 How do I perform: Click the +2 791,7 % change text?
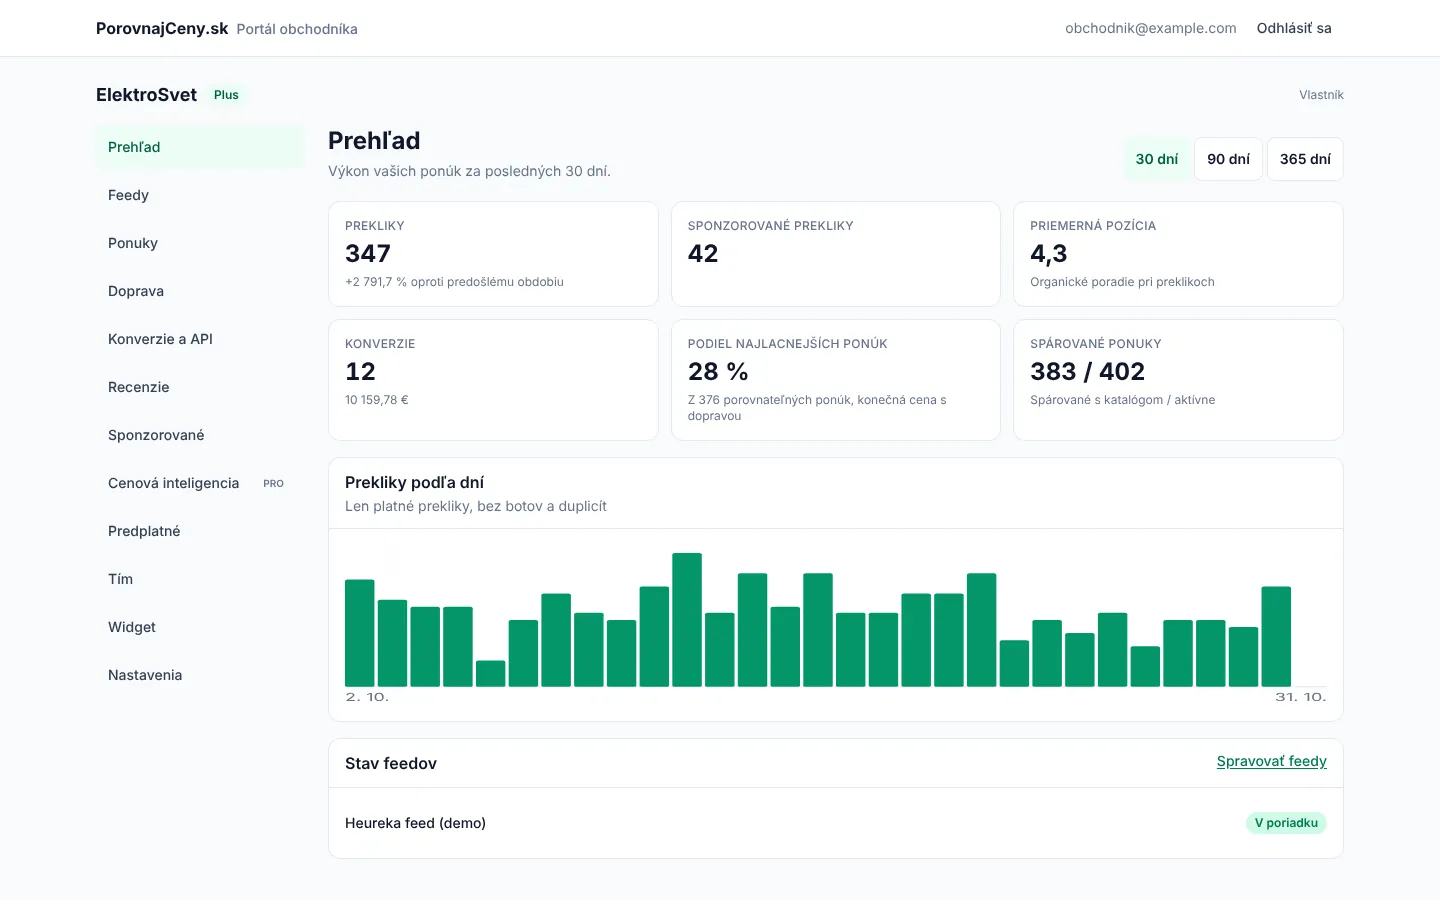pos(454,282)
